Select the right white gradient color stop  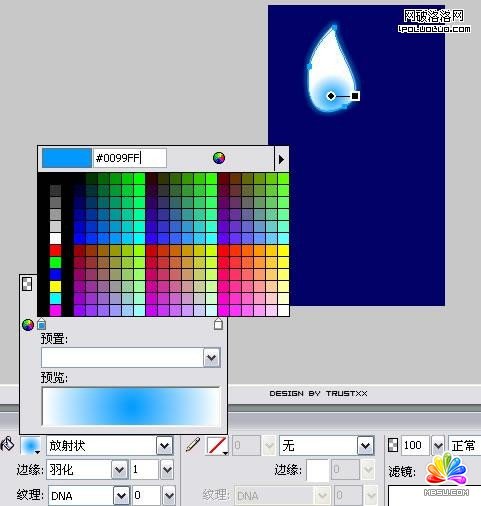tap(218, 324)
